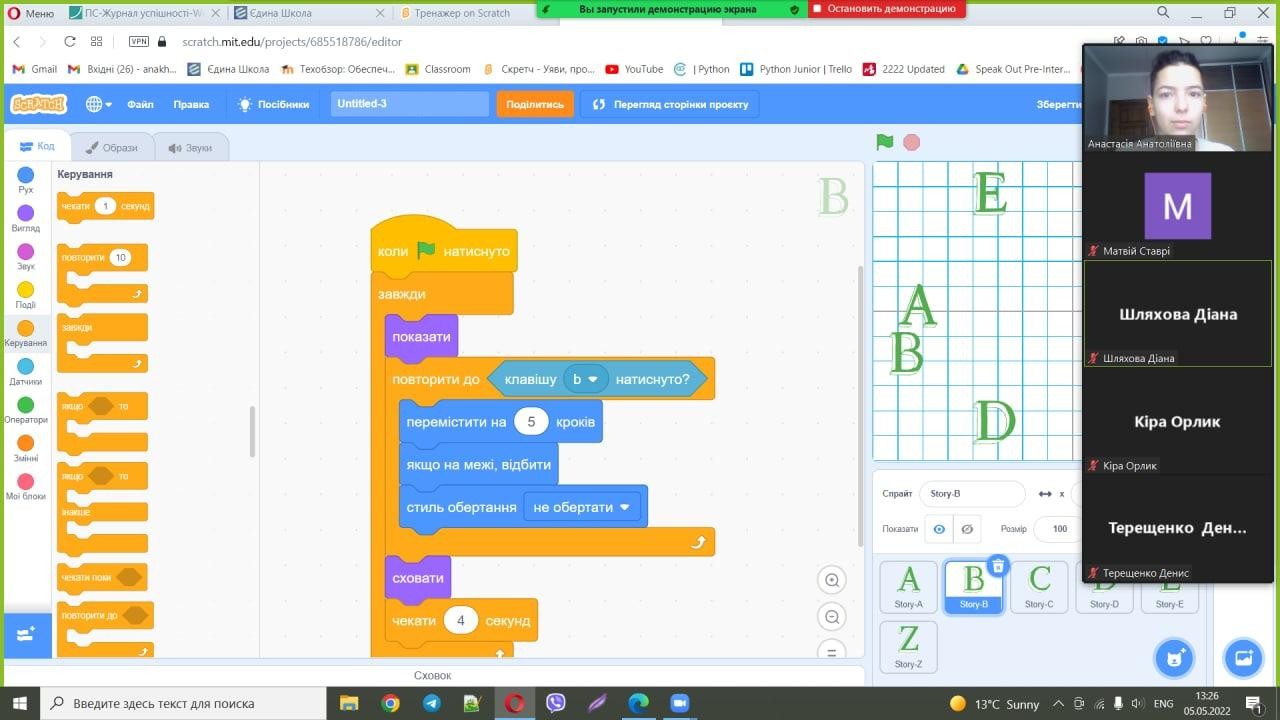Screen dimensions: 1280x720
Task: Open the Файл menu
Action: coord(140,104)
